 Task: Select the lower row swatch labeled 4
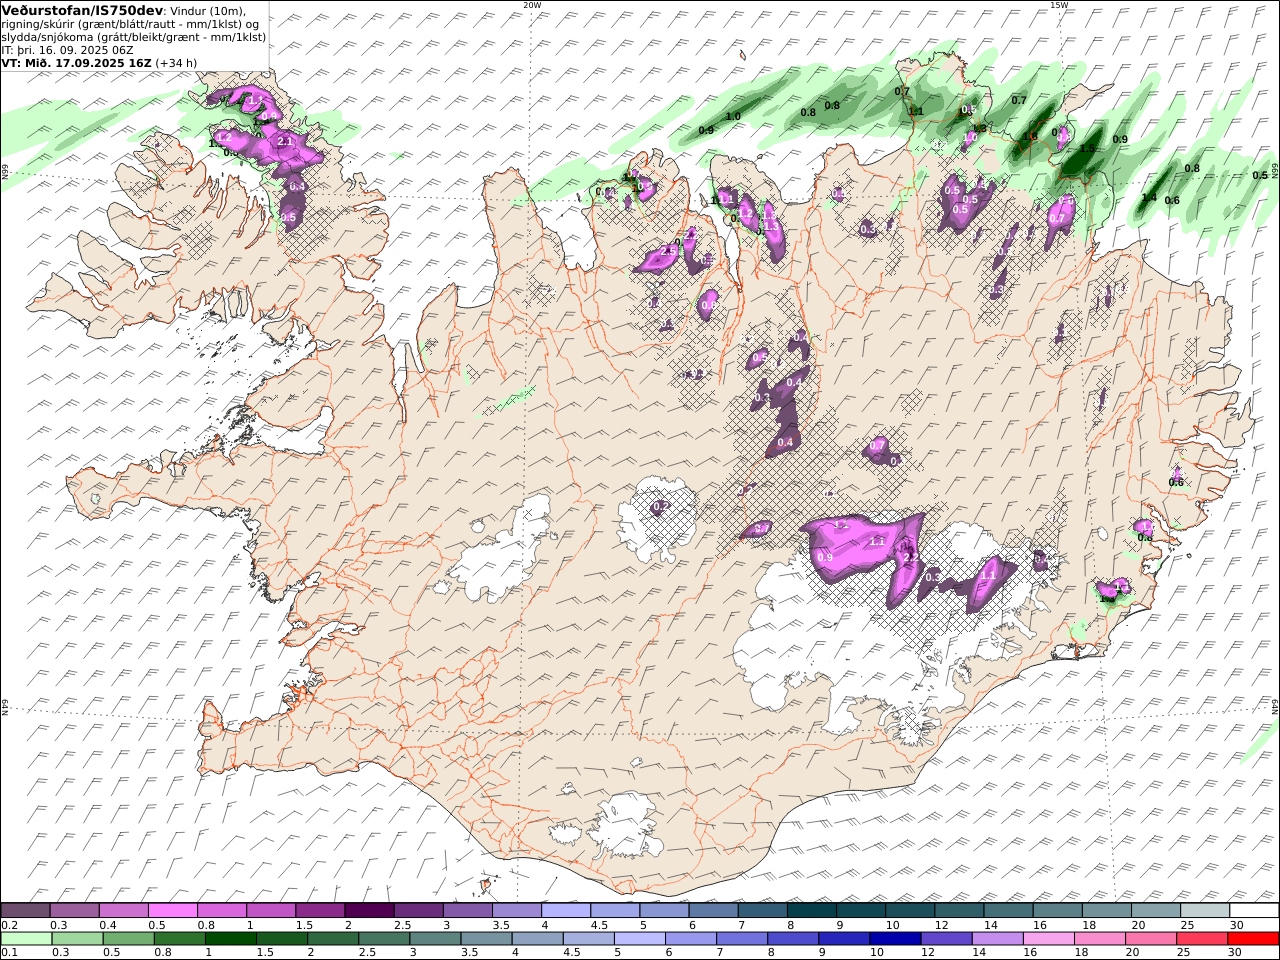[x=537, y=938]
